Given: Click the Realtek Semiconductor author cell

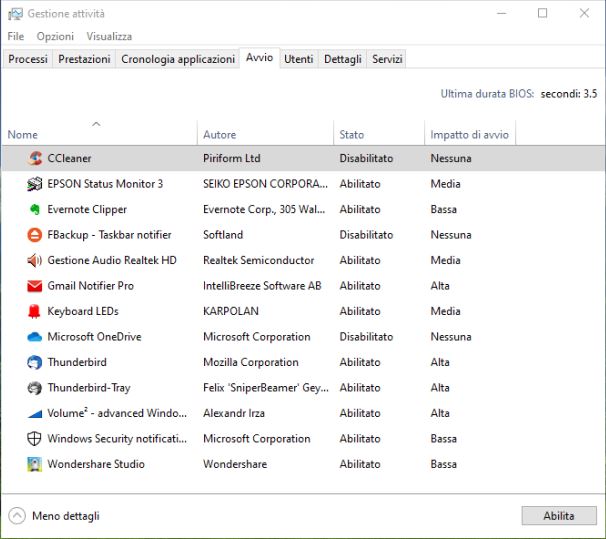Looking at the screenshot, I should [259, 260].
